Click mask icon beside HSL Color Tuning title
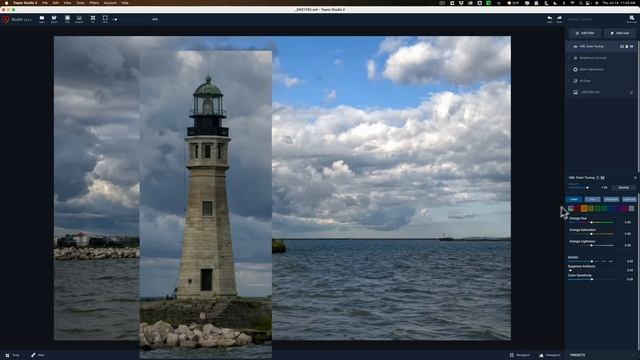This screenshot has height=360, width=640. [602, 178]
